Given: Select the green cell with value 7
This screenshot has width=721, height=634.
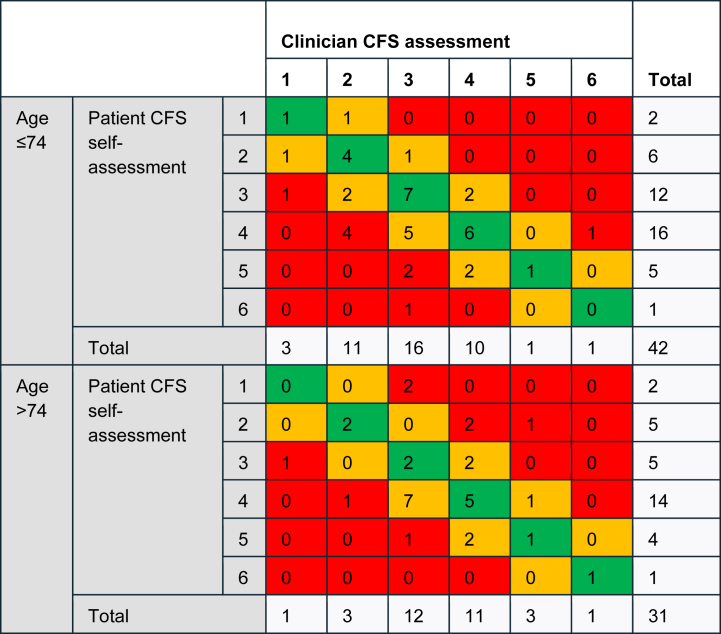Looking at the screenshot, I should pyautogui.click(x=418, y=193).
